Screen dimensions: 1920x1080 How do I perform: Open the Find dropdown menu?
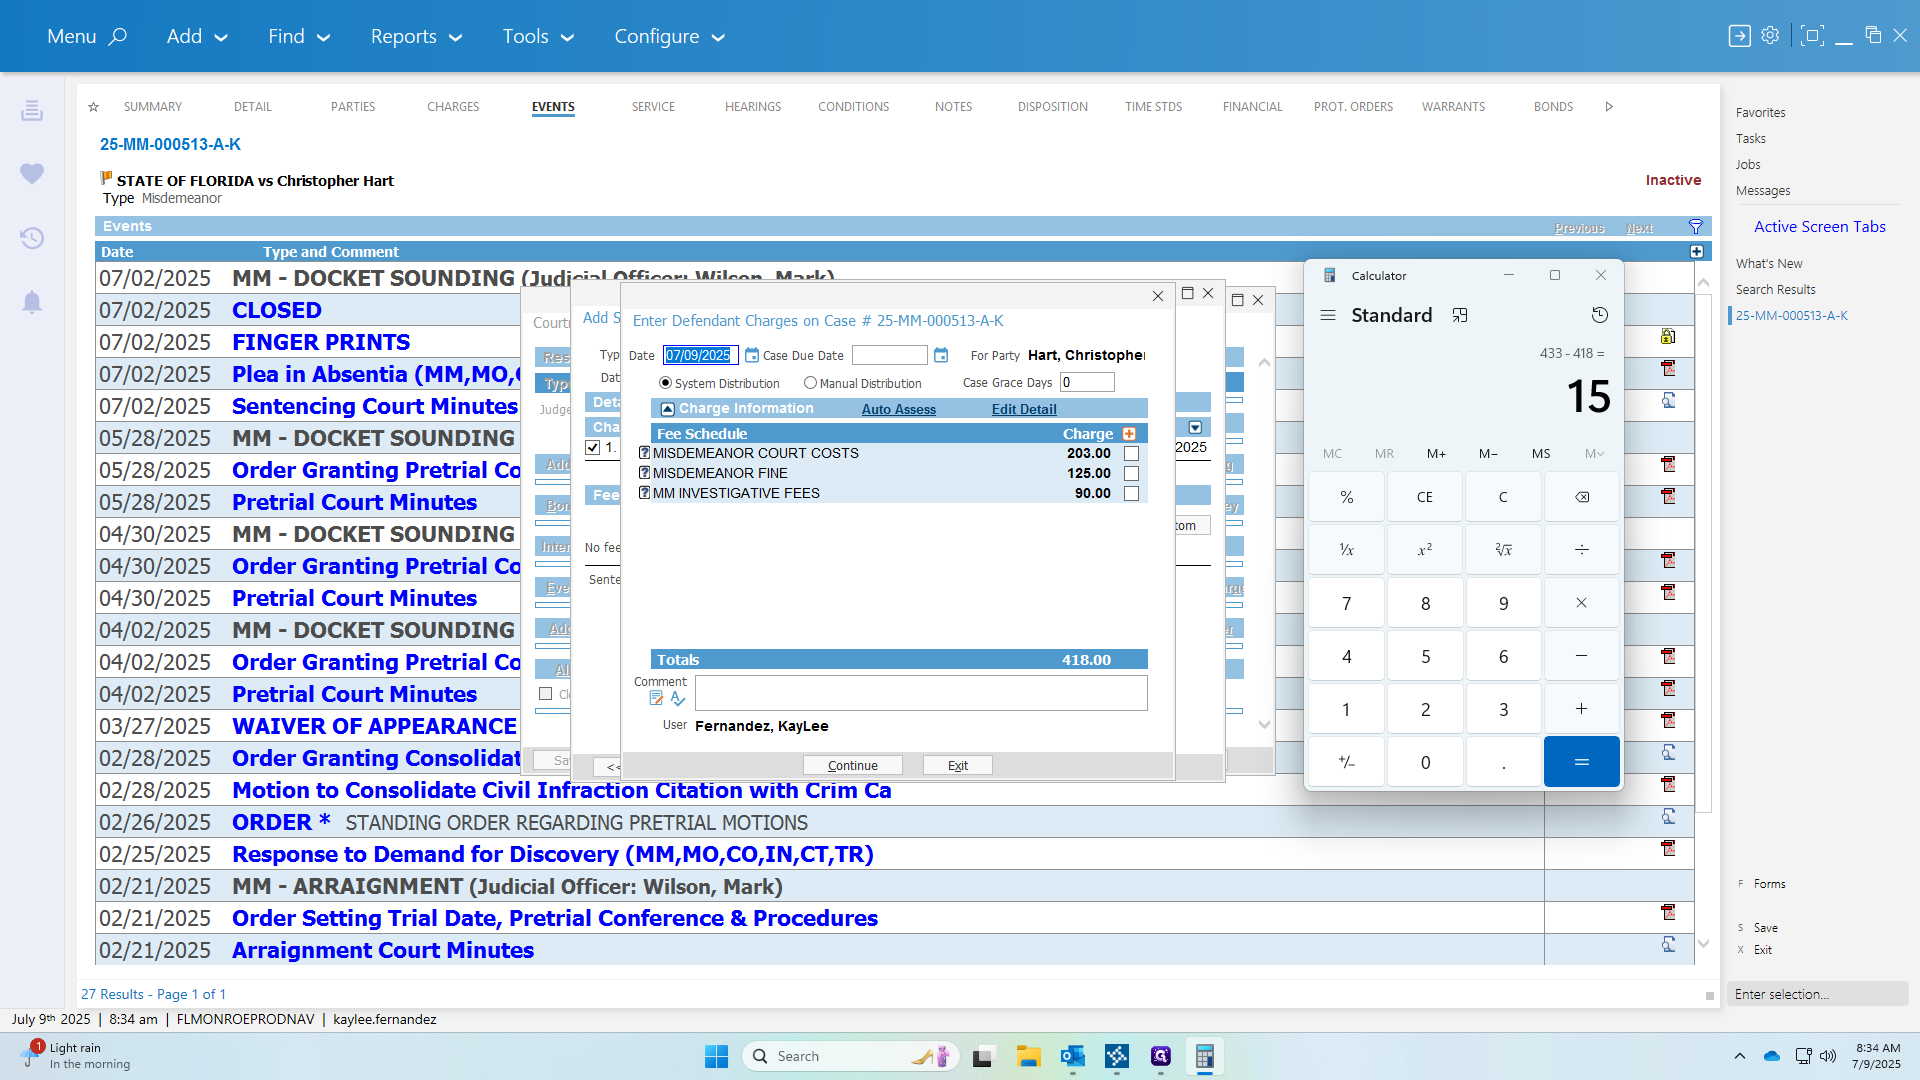pyautogui.click(x=299, y=36)
